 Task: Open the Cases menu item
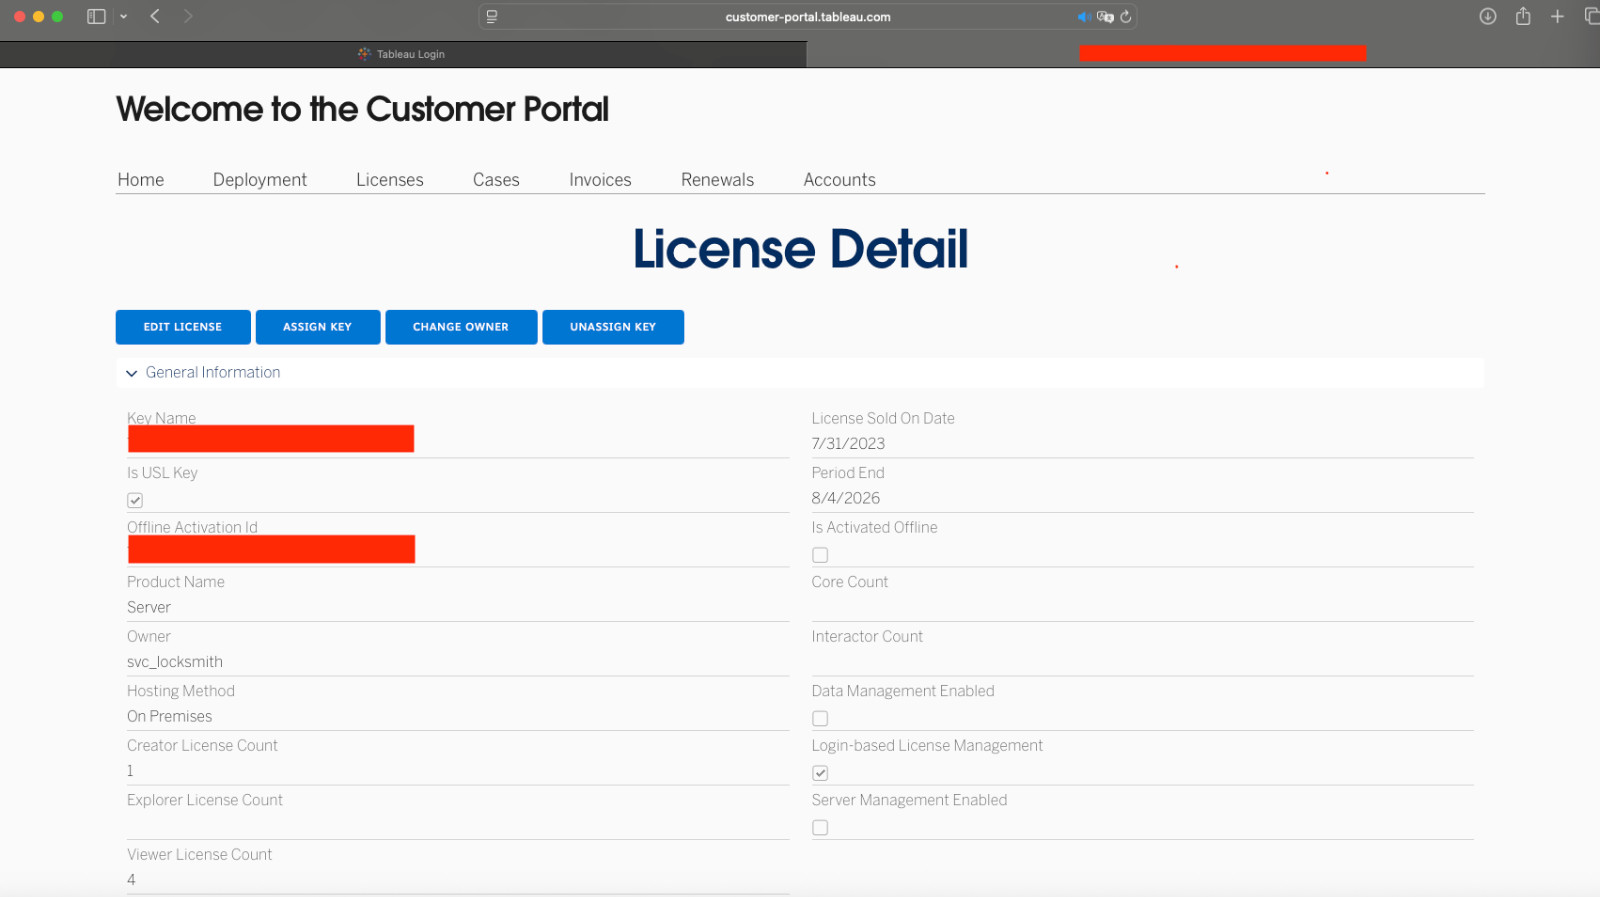pos(496,180)
